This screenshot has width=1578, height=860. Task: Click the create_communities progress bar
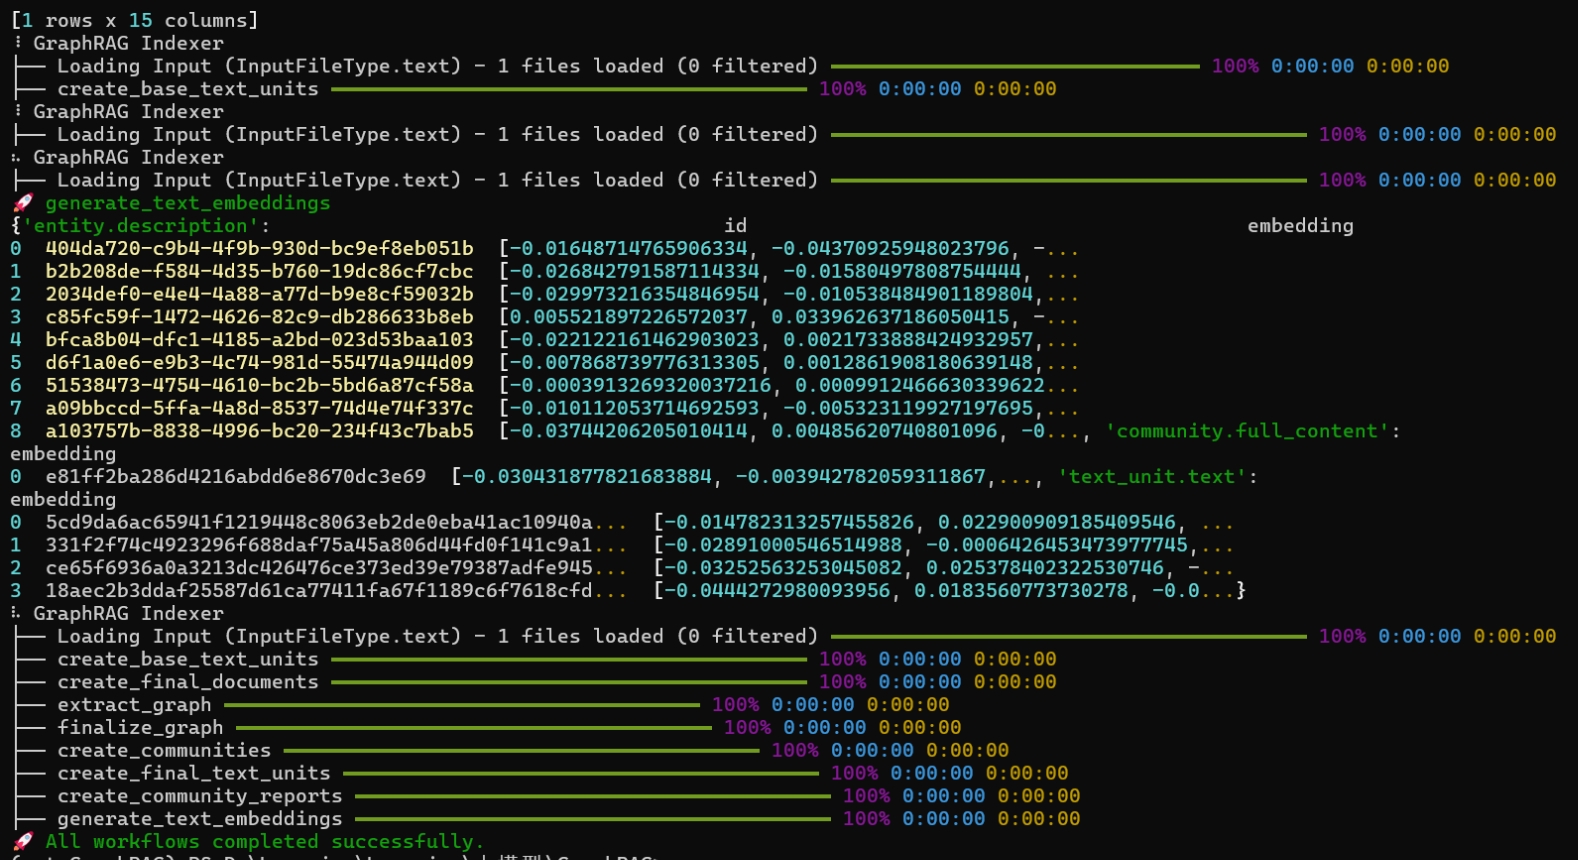521,750
